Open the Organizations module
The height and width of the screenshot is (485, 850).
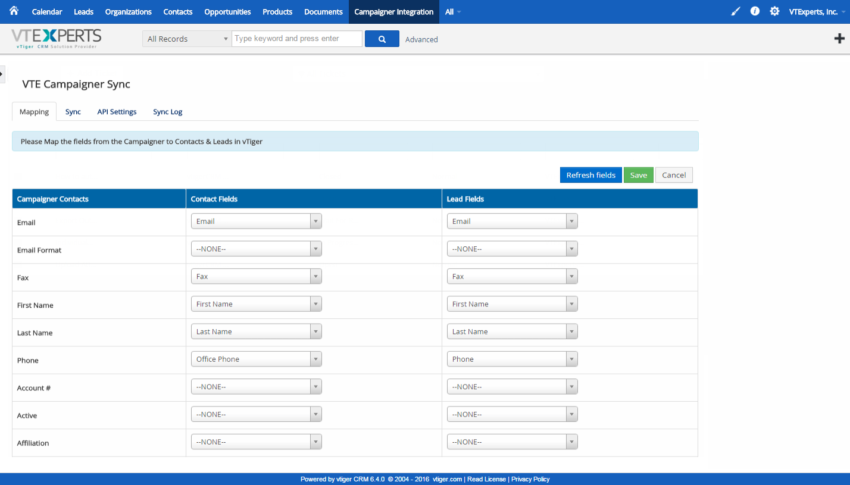(128, 12)
